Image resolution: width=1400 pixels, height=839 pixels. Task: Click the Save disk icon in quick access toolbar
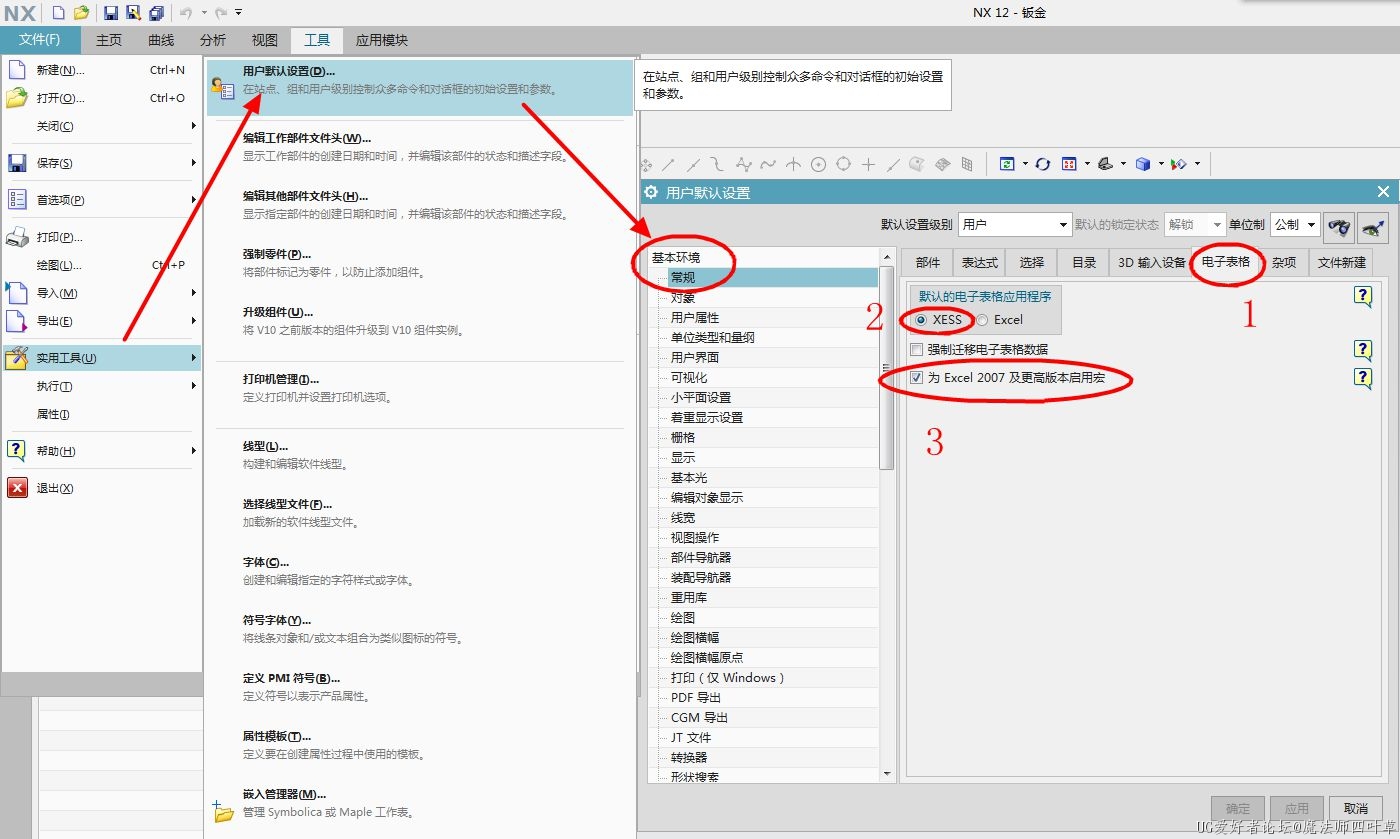pos(111,13)
